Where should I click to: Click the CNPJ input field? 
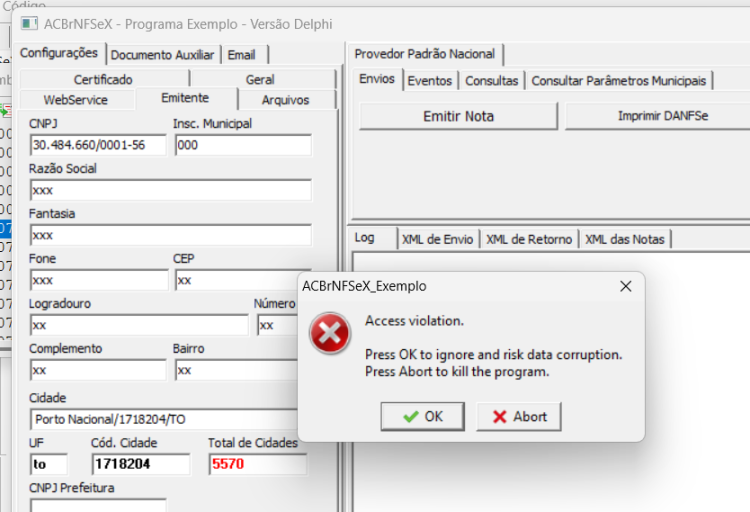98,145
